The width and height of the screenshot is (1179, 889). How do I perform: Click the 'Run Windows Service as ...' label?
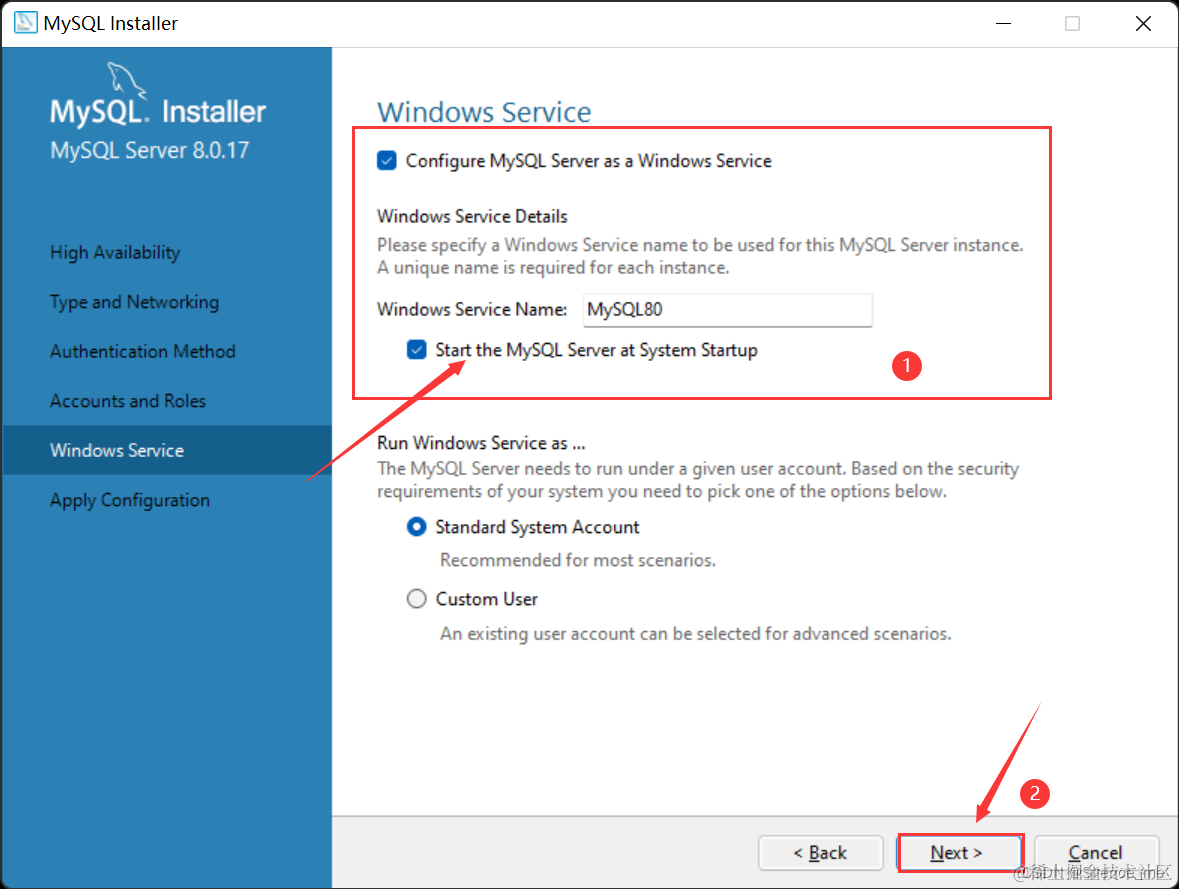coord(481,443)
